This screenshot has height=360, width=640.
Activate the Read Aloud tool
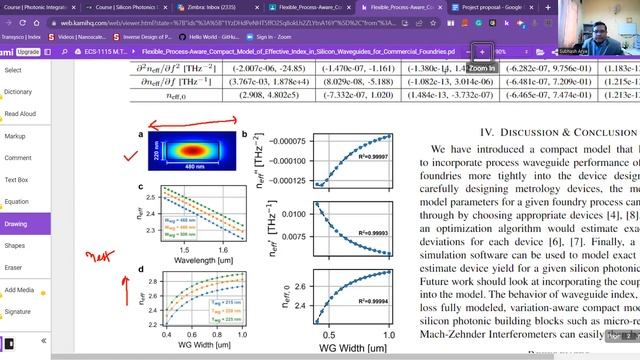click(x=20, y=114)
